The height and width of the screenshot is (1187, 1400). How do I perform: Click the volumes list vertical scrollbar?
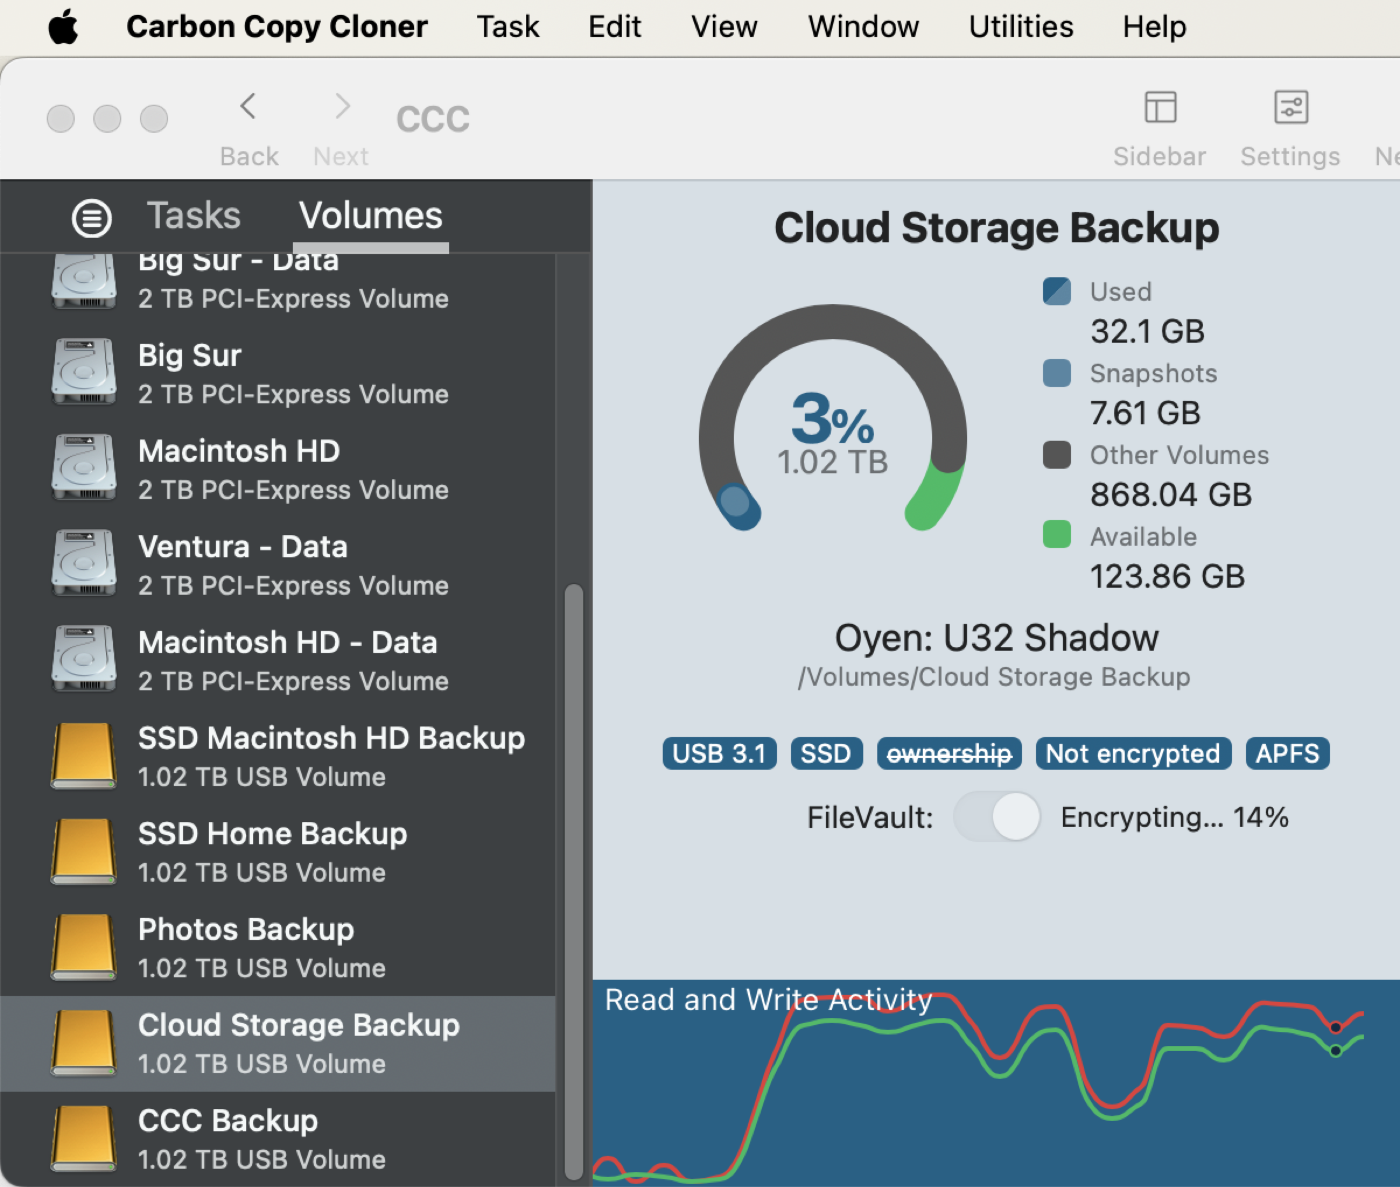click(574, 882)
